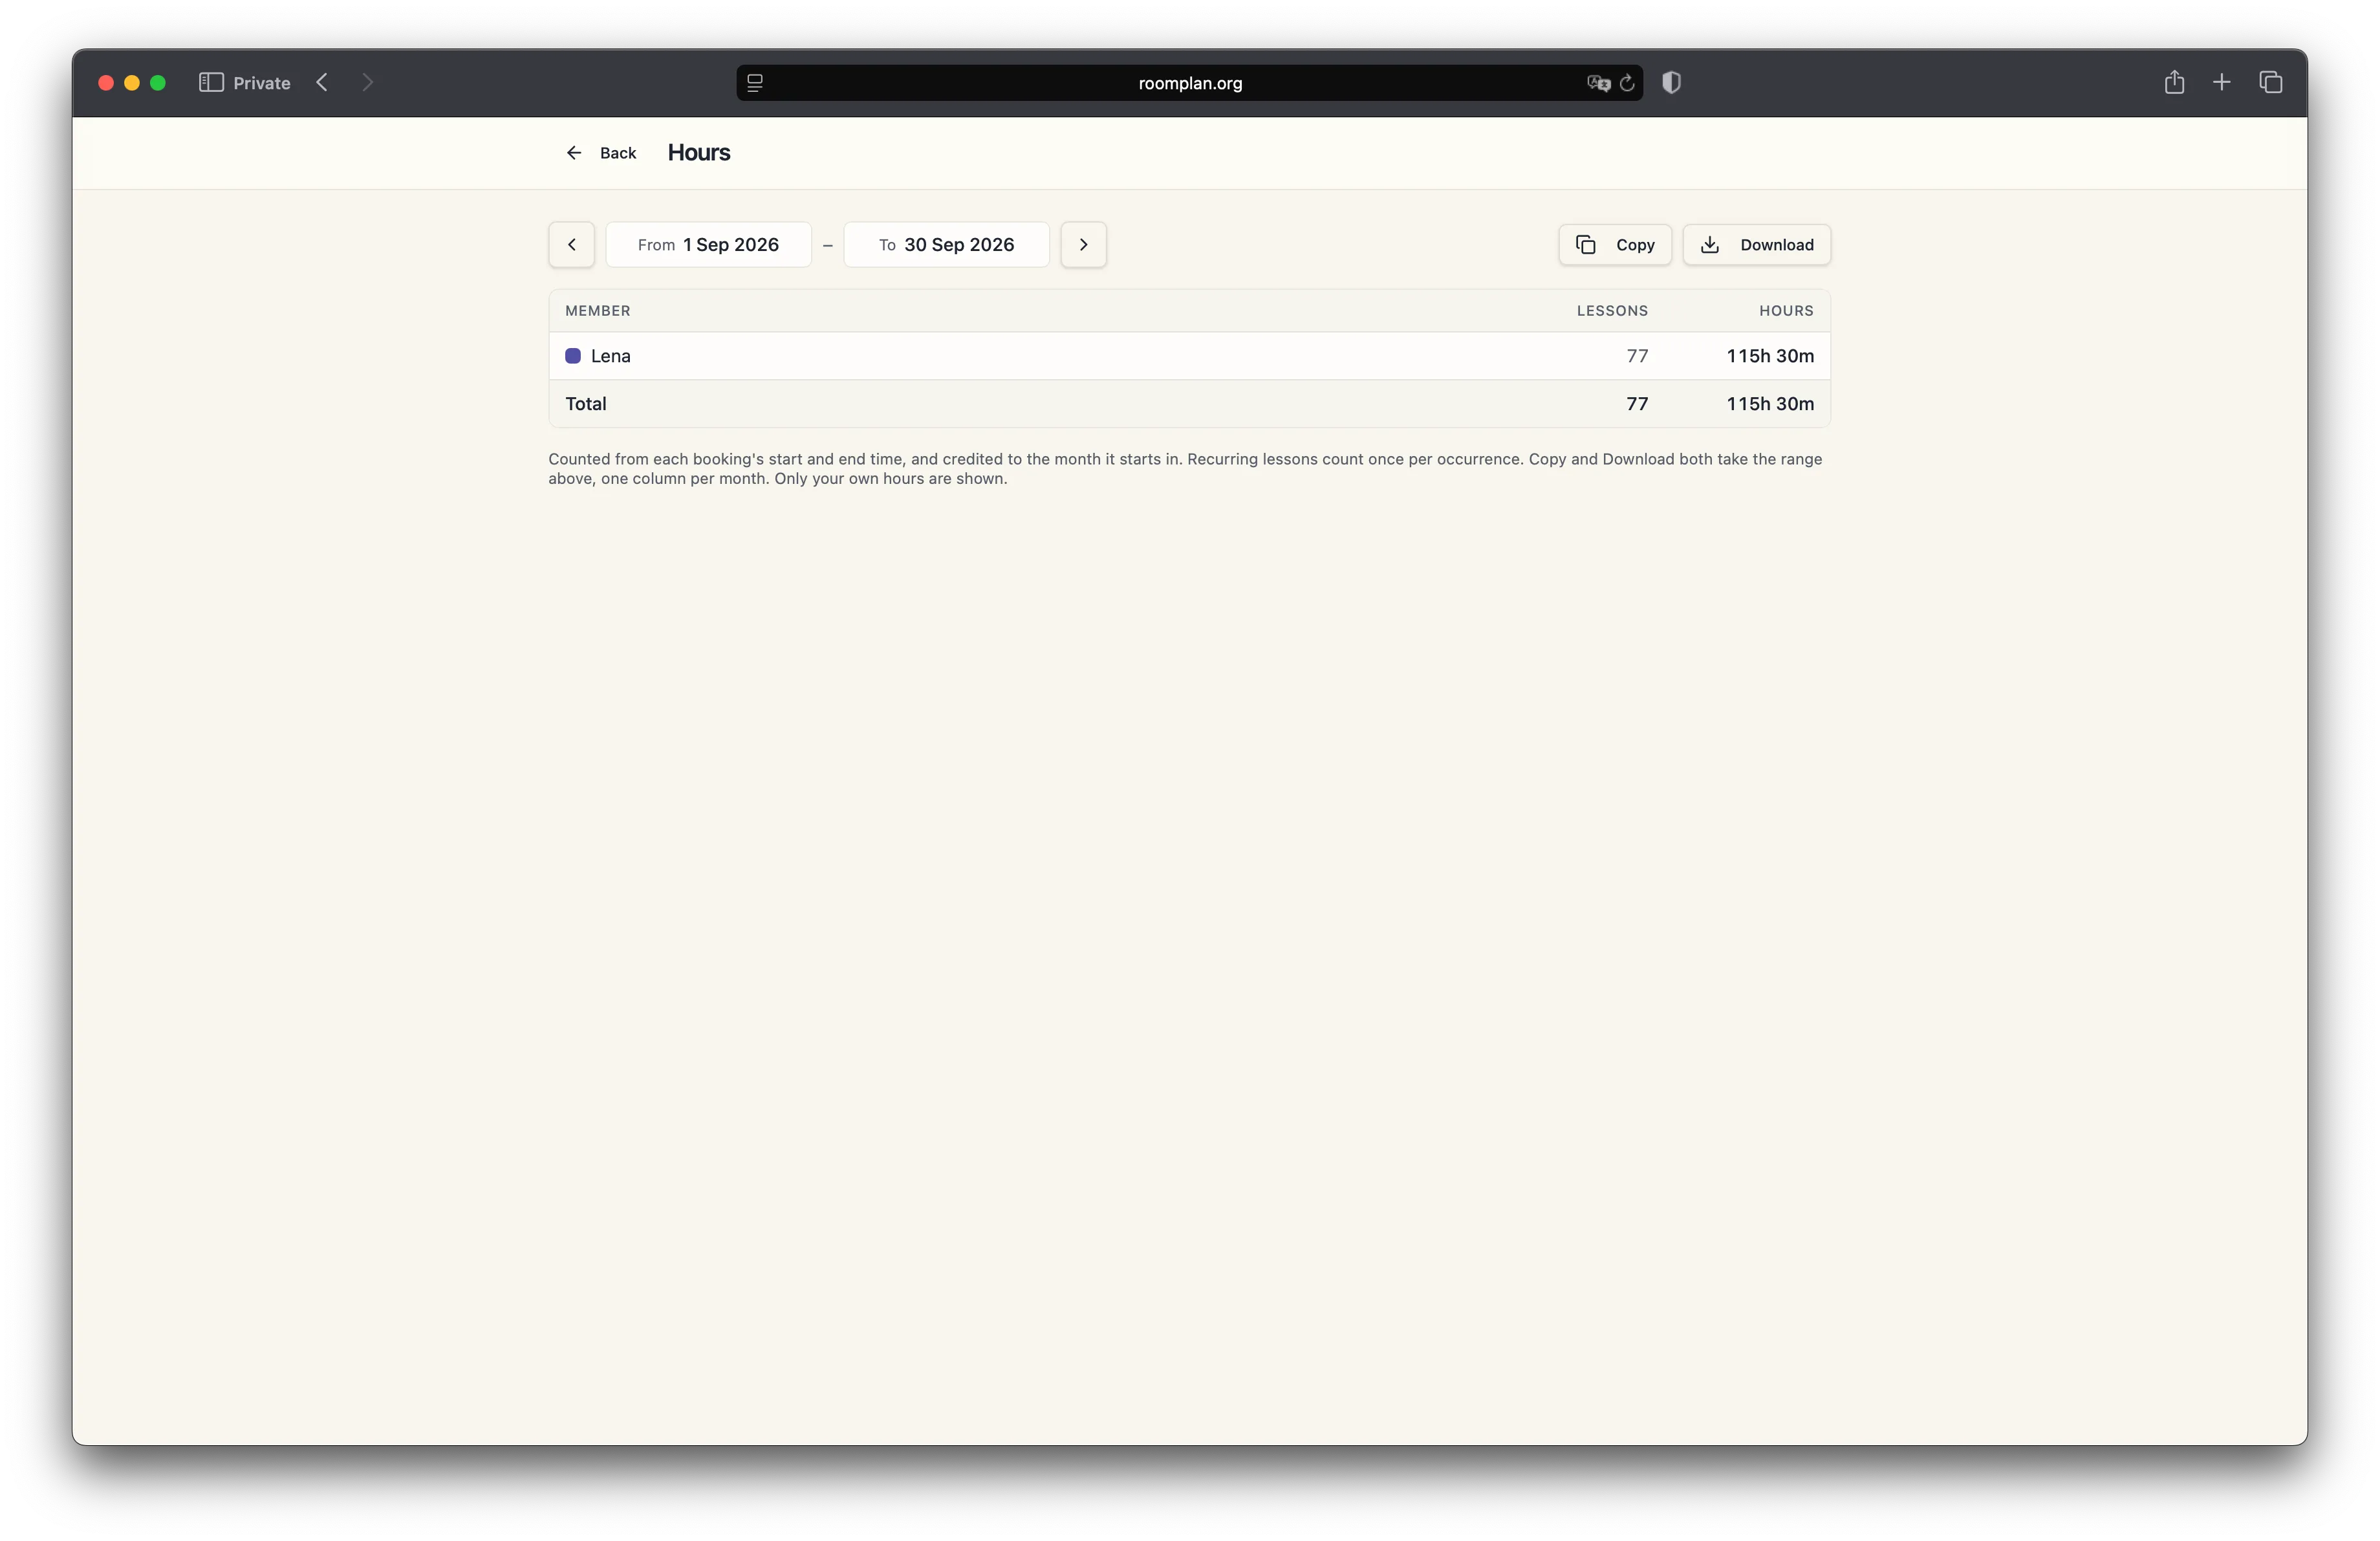This screenshot has width=2380, height=1541.
Task: Download the hours report
Action: point(1757,245)
